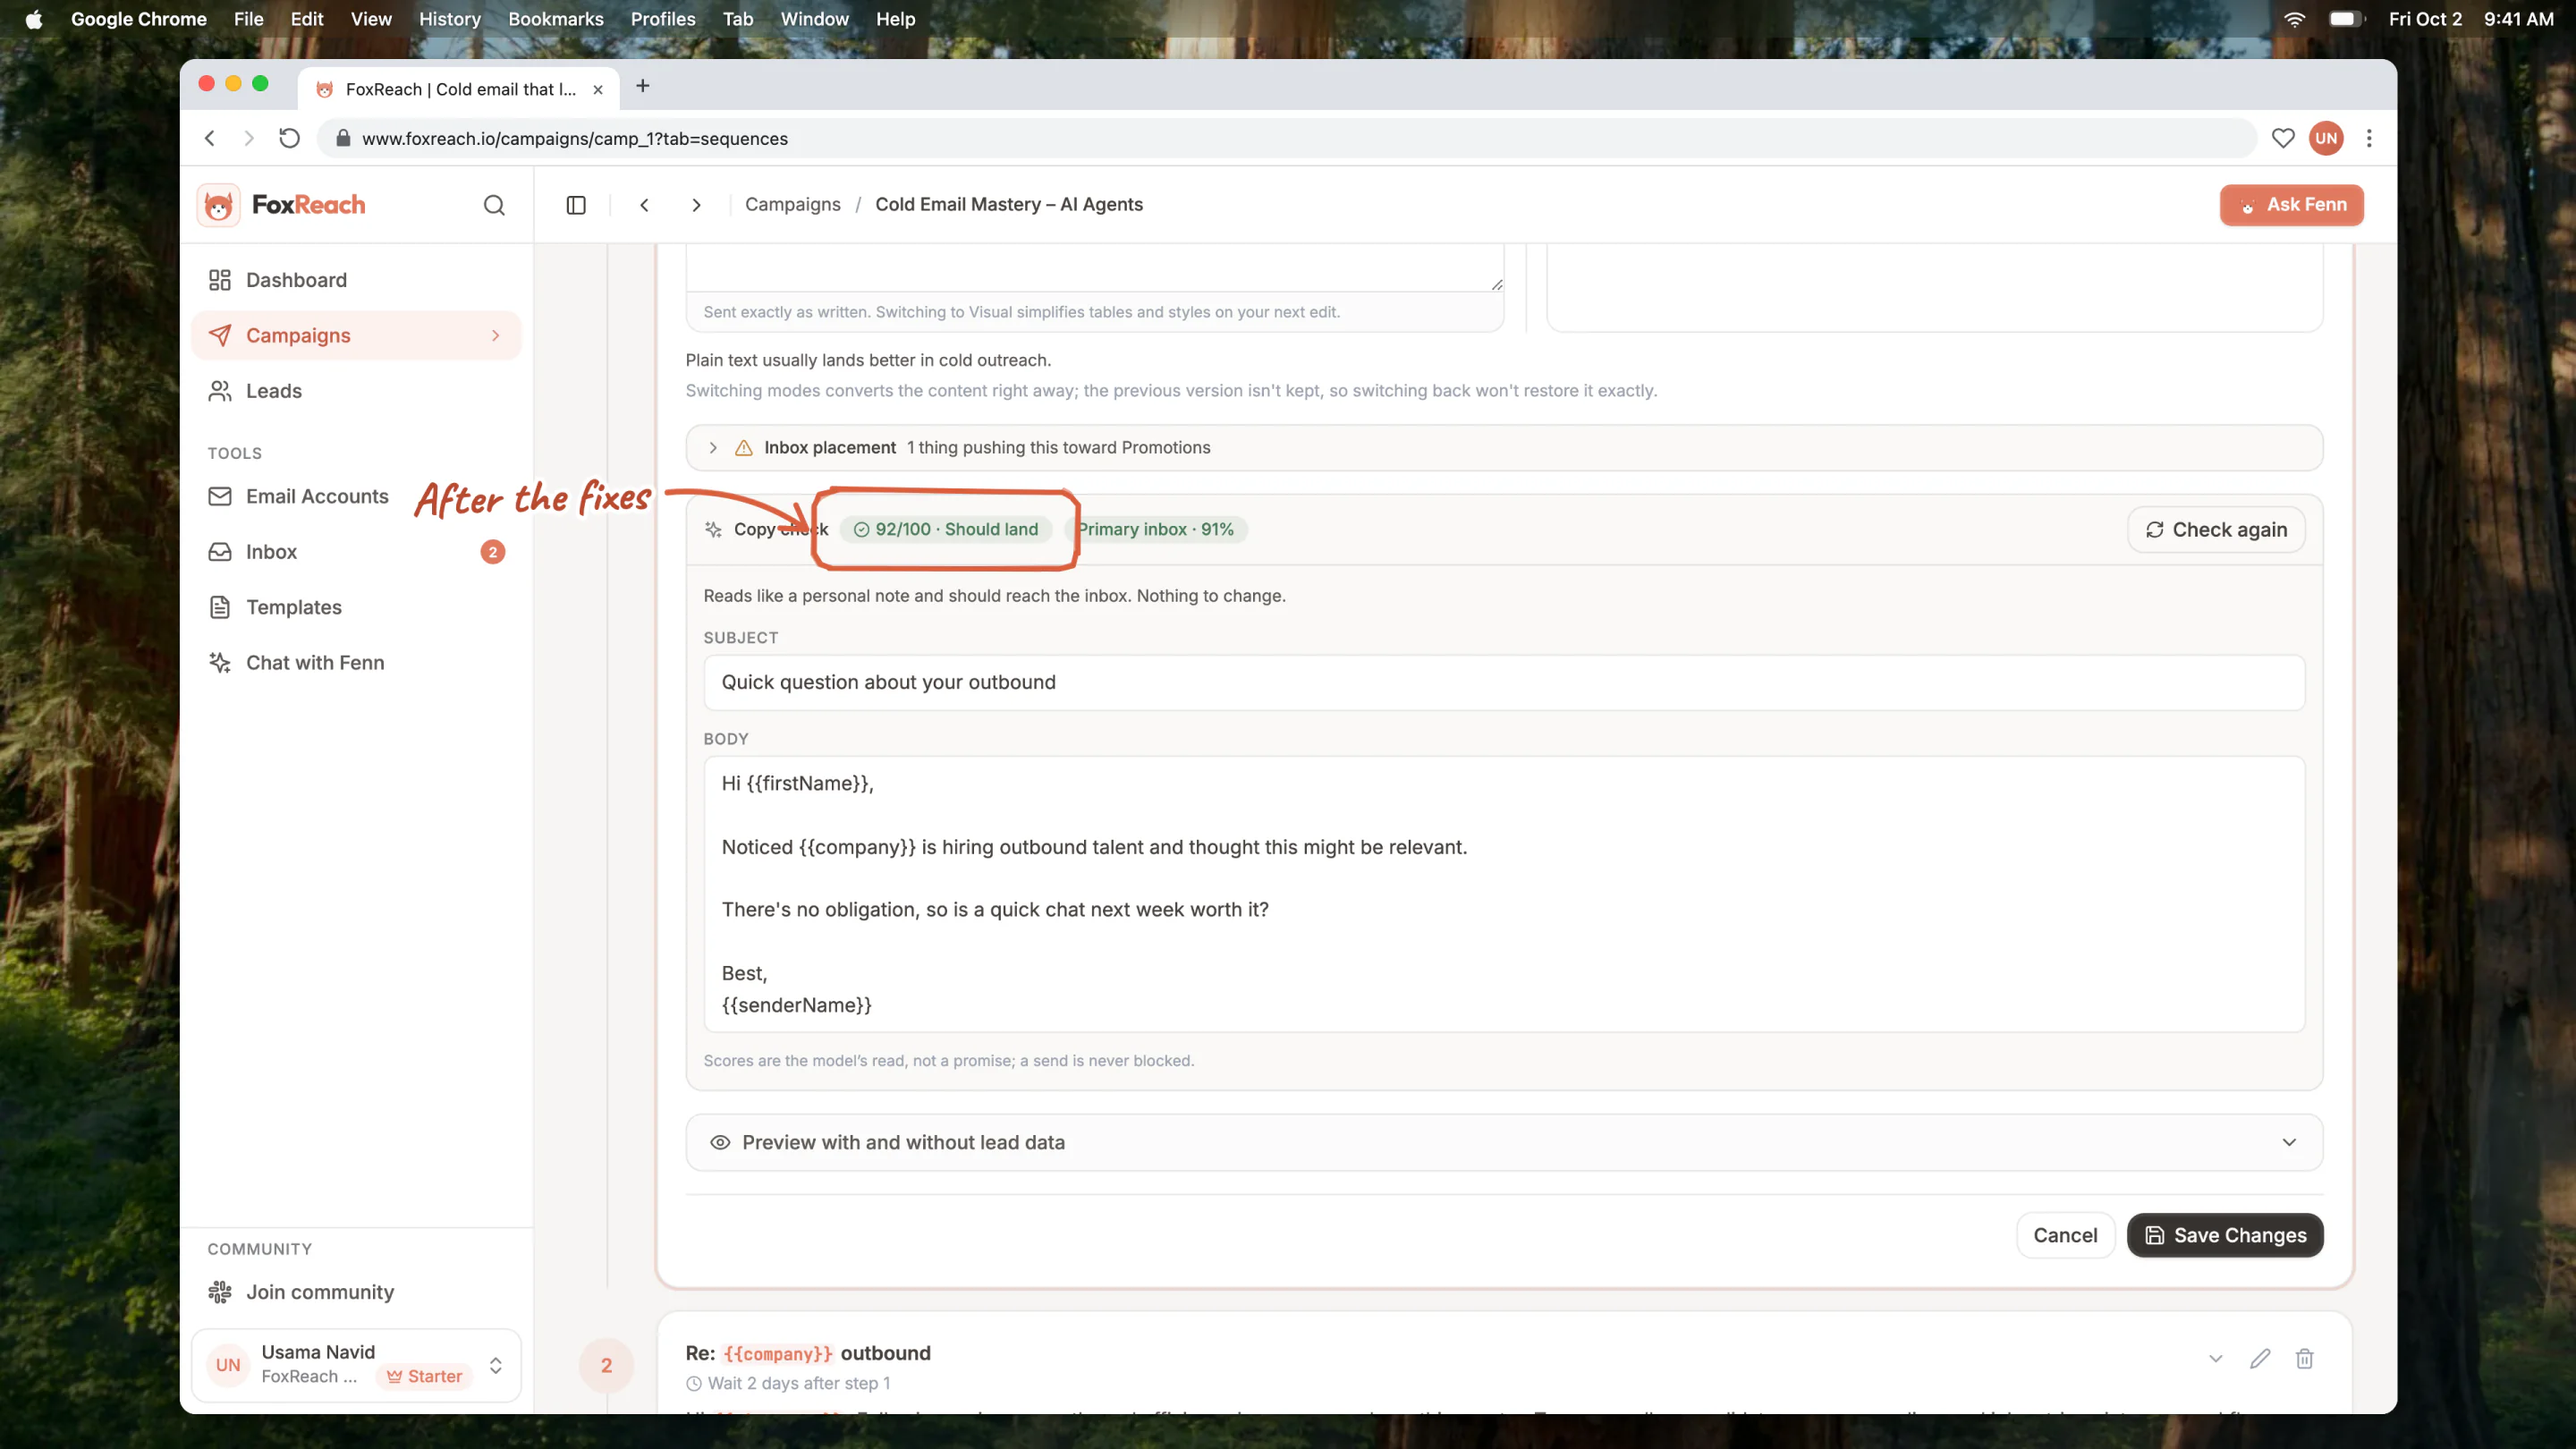Reload the page in Chrome
Image resolution: width=2576 pixels, height=1449 pixels.
point(289,139)
